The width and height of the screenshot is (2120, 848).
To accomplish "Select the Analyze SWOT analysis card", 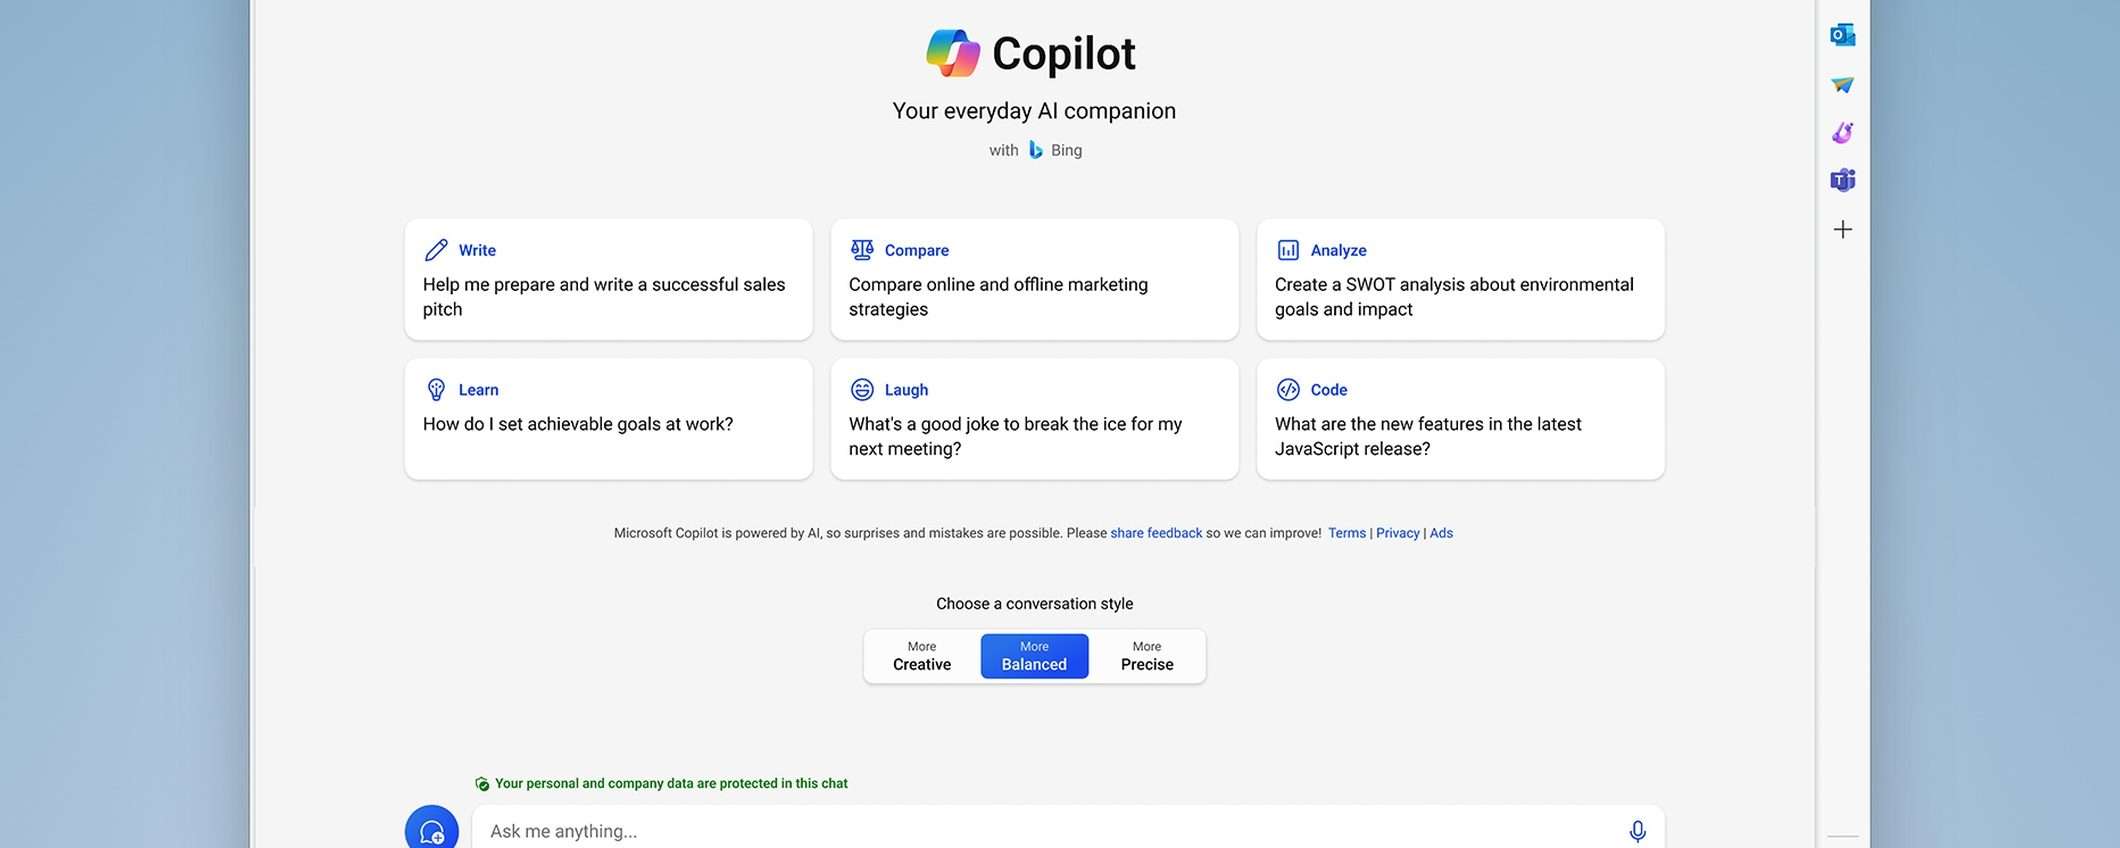I will pos(1460,280).
